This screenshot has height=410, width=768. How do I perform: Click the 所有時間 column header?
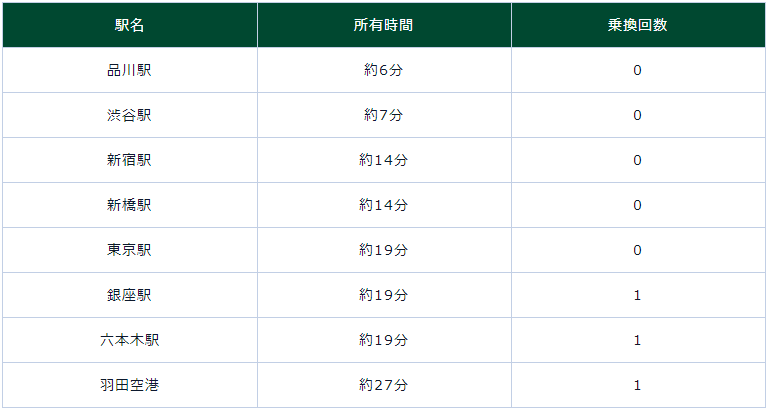(384, 25)
